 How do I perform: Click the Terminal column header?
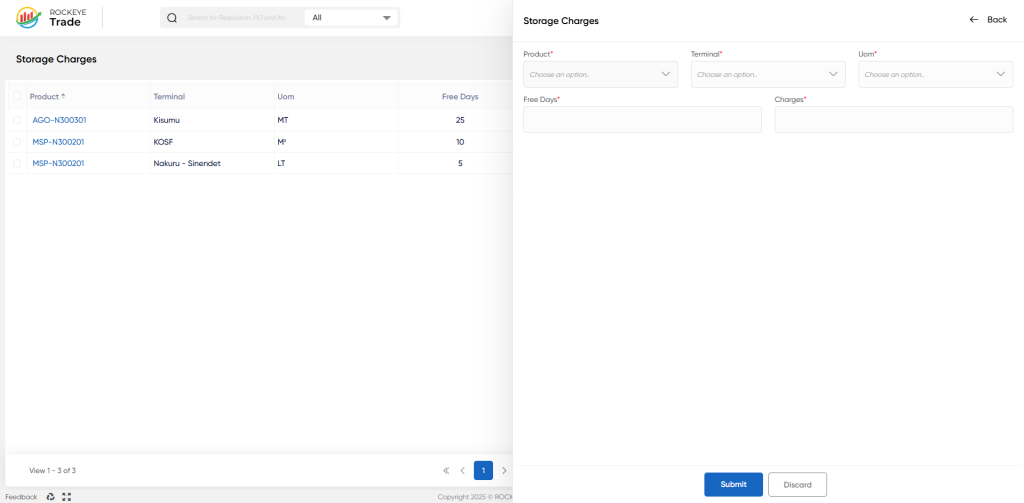tap(169, 97)
